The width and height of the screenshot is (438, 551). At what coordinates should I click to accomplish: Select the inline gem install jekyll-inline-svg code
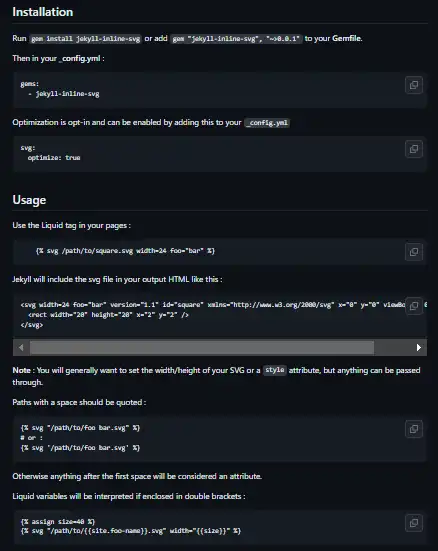[x=85, y=39]
